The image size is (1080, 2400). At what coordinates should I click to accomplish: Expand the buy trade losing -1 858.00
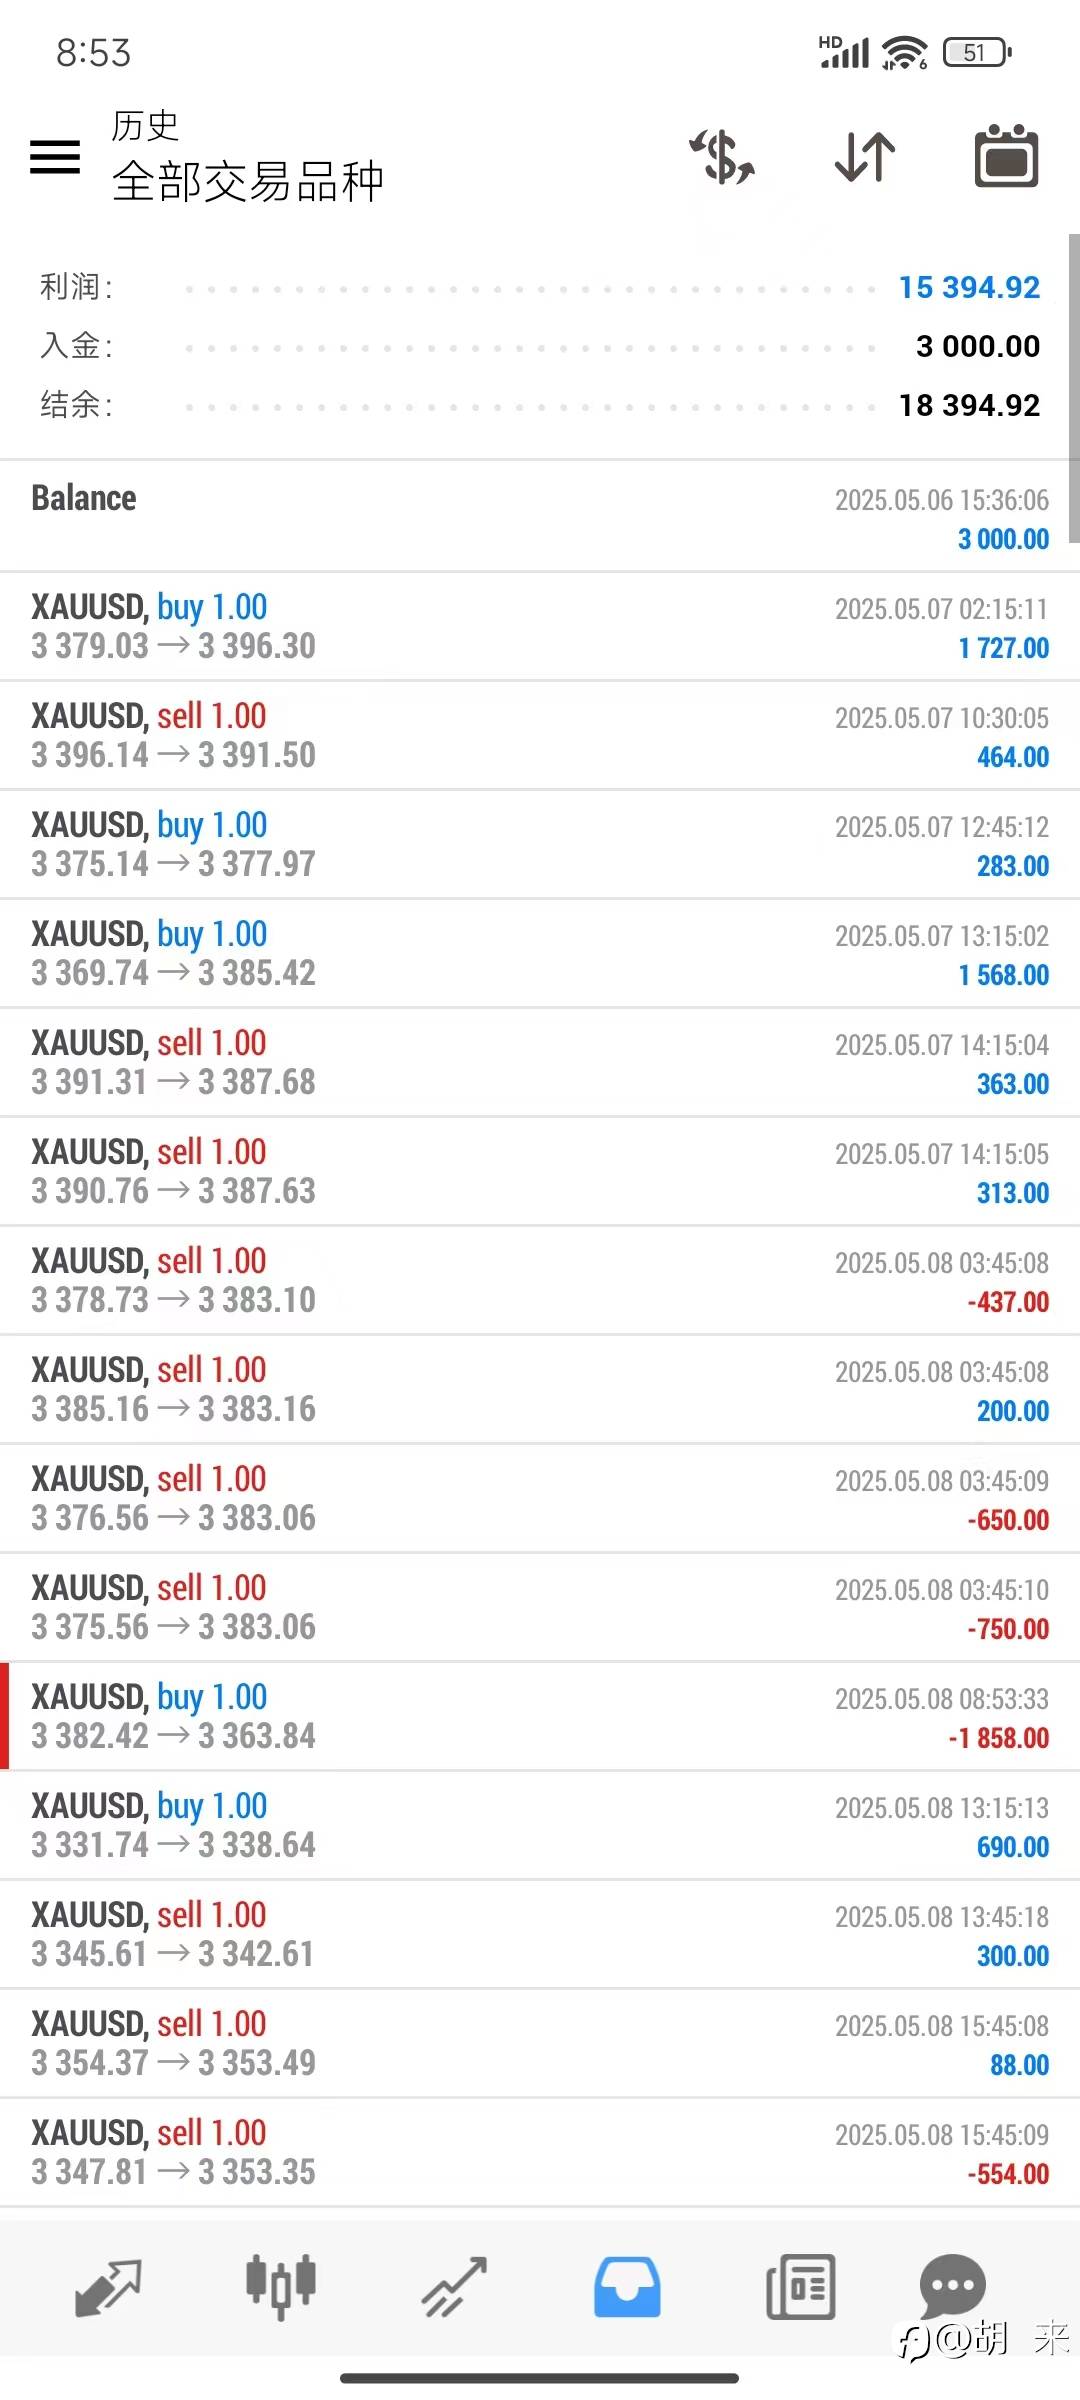(x=540, y=1717)
